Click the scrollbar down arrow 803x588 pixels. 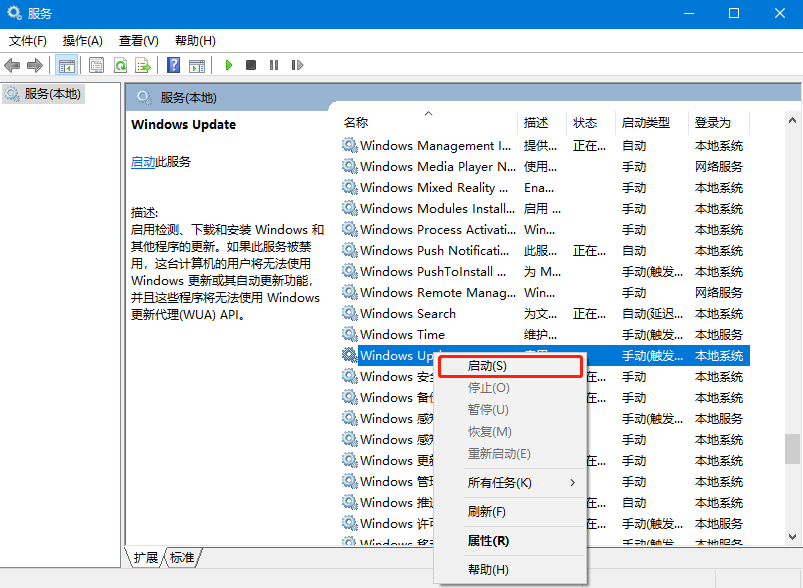click(x=792, y=537)
